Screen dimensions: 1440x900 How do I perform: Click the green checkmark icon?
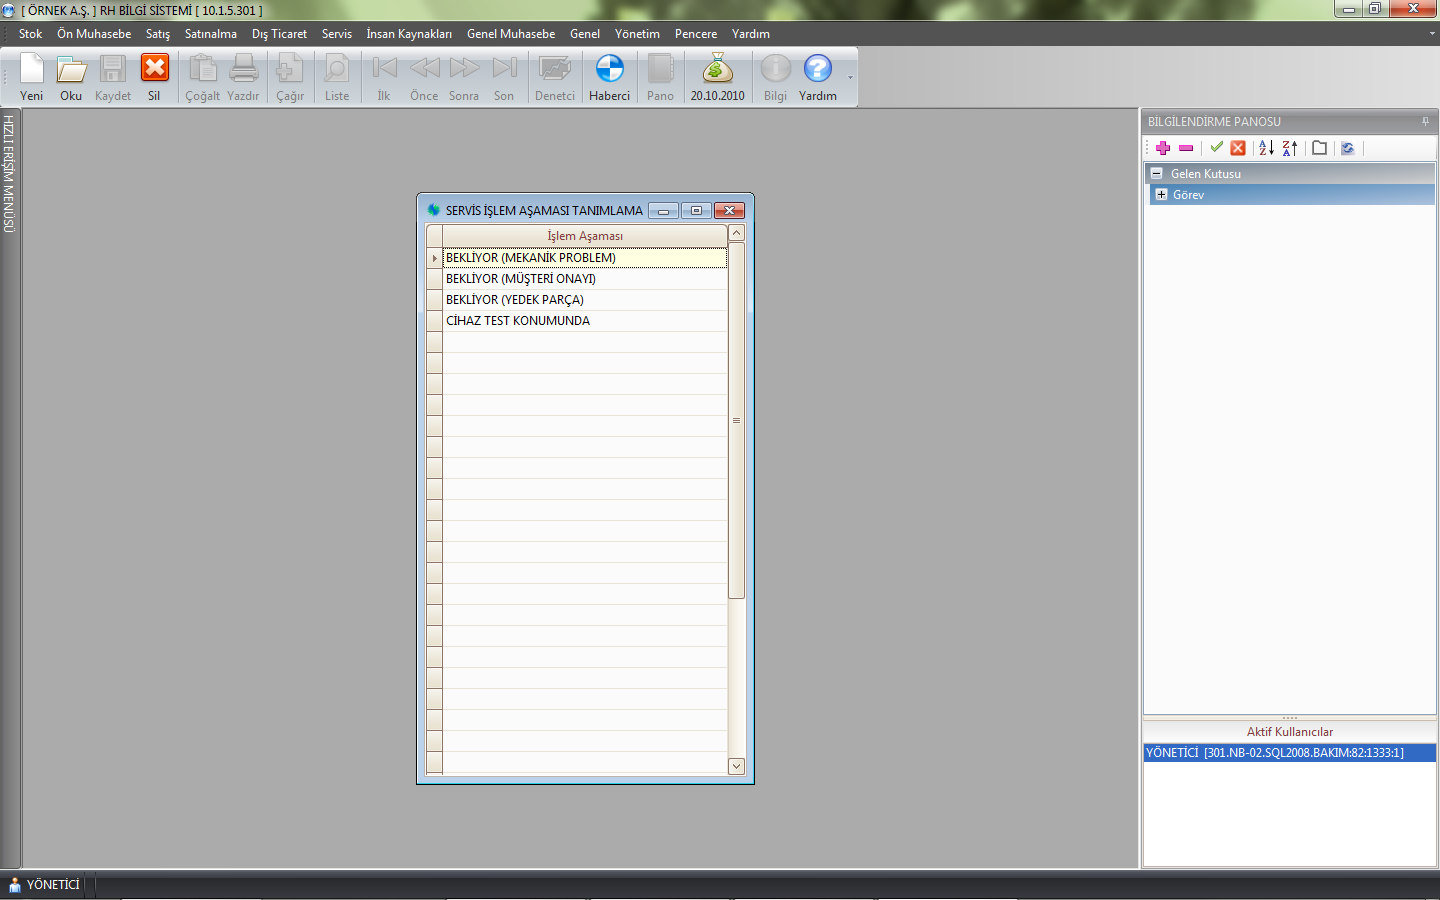coord(1216,148)
